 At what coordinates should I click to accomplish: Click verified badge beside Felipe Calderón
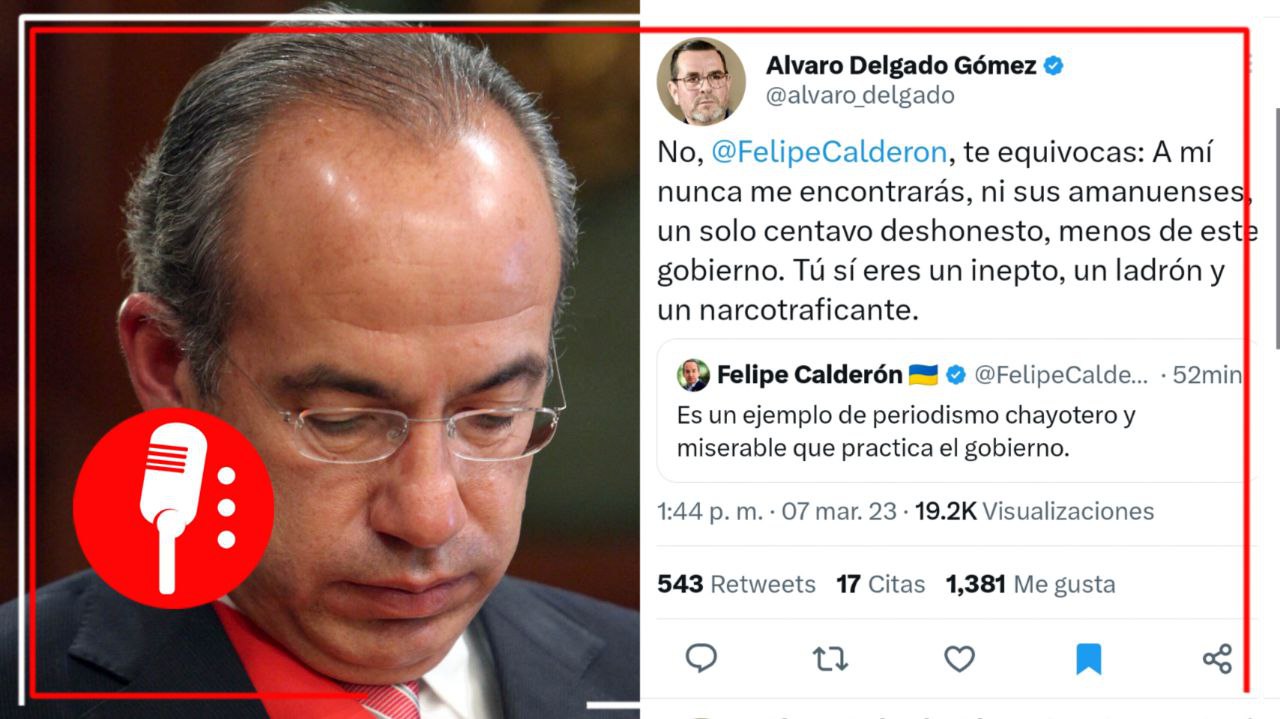(956, 375)
